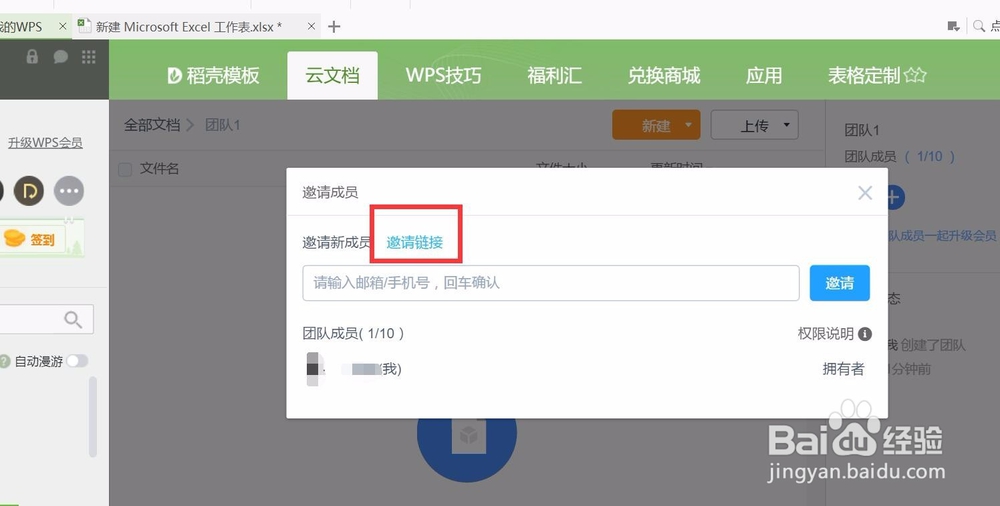The image size is (1000, 506).
Task: Select the 云文档 tab
Action: 332,75
